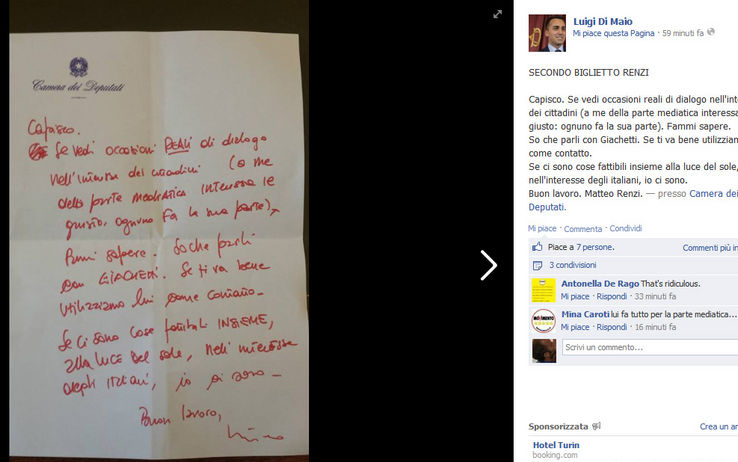The height and width of the screenshot is (462, 738).
Task: Click the shares icon beside 3 condivisioni
Action: tap(537, 265)
